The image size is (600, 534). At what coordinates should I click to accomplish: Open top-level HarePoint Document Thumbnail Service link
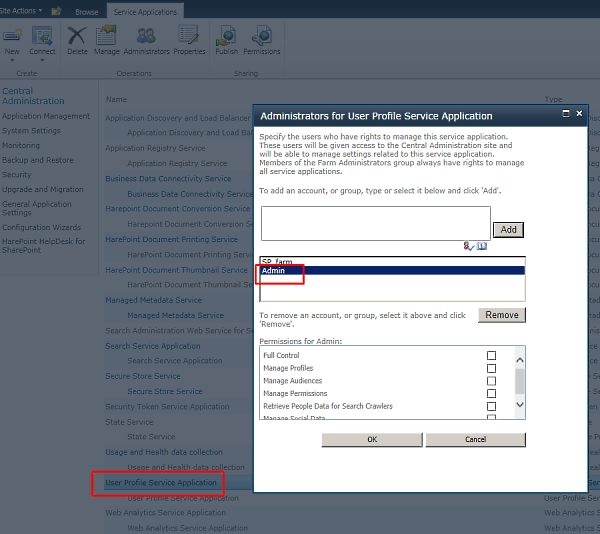coord(176,270)
